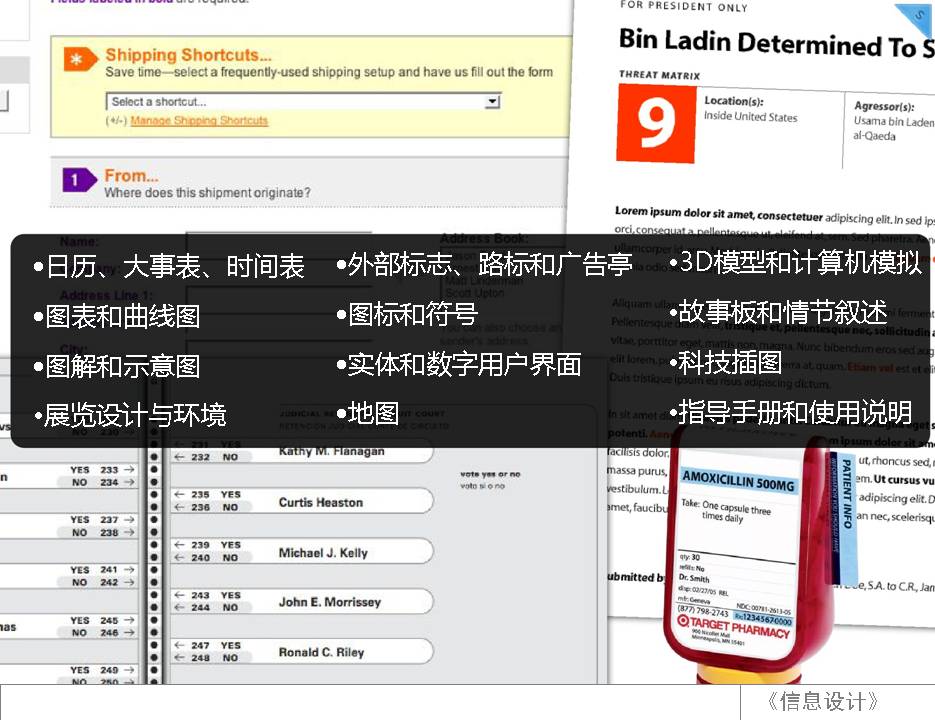This screenshot has height=720, width=935.
Task: Click the blue folded corner on the memo
Action: (x=916, y=16)
